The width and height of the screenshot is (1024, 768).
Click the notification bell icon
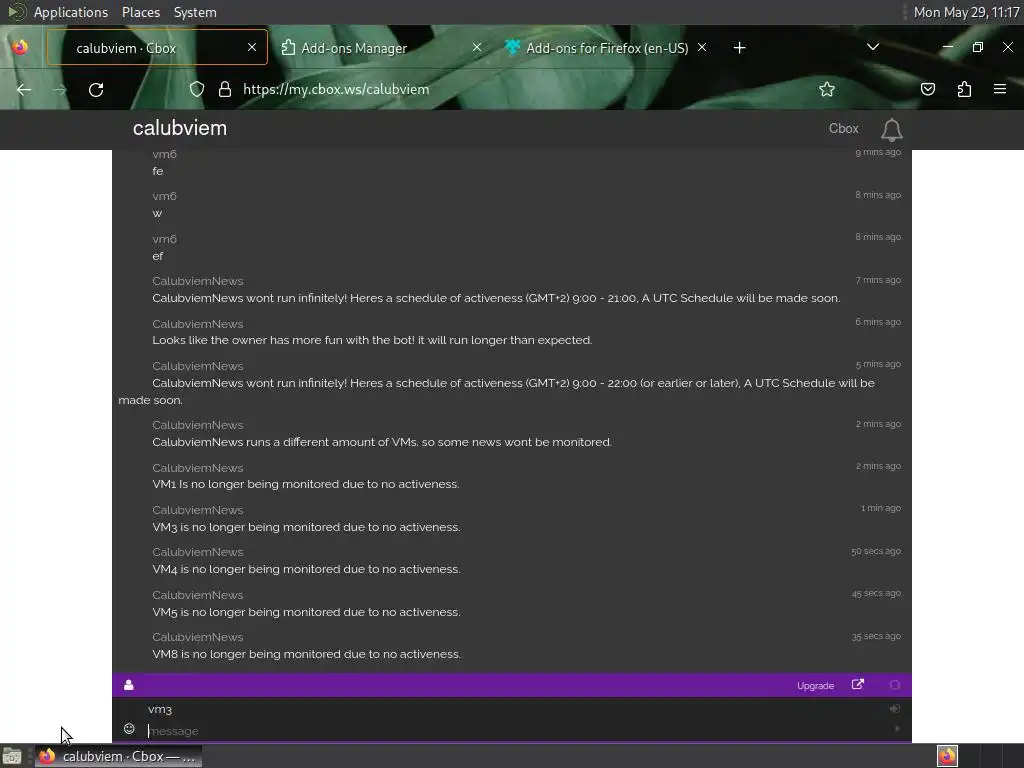891,129
